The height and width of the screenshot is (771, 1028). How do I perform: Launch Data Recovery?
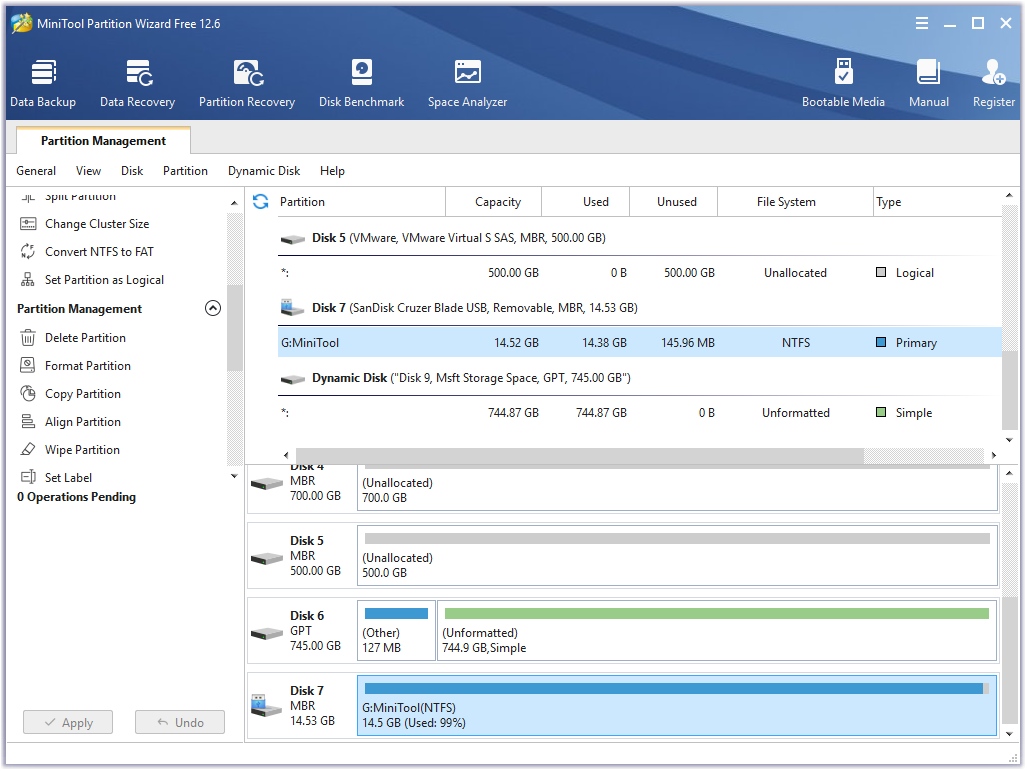coord(137,80)
